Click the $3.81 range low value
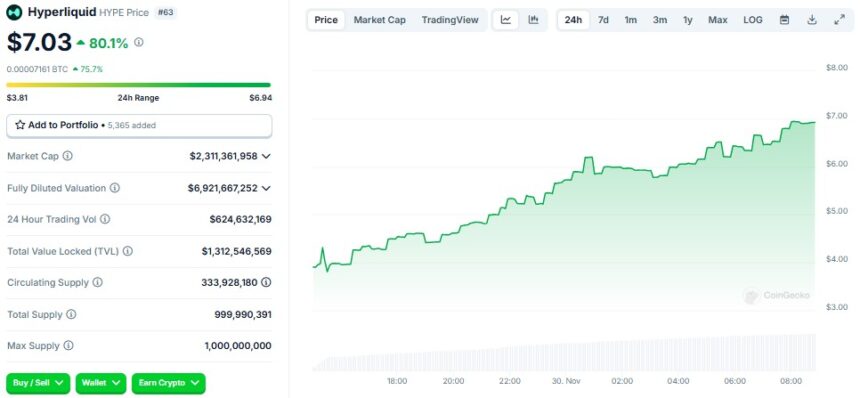 tap(17, 98)
